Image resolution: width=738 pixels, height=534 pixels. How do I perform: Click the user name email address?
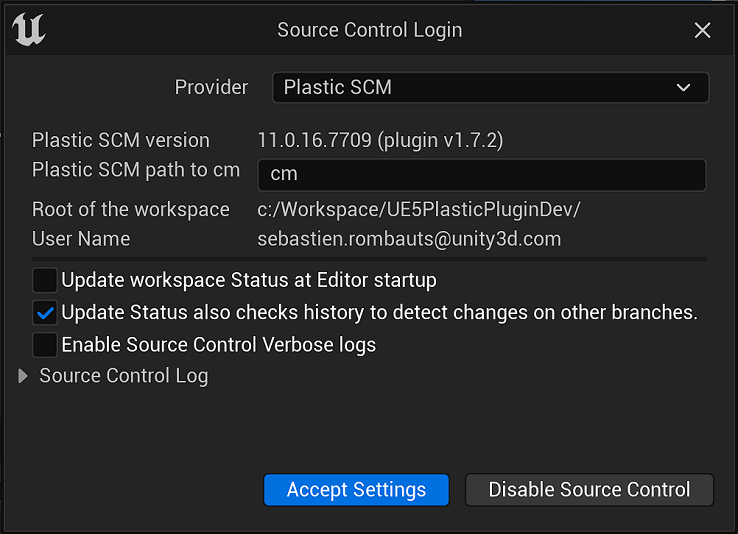(409, 239)
